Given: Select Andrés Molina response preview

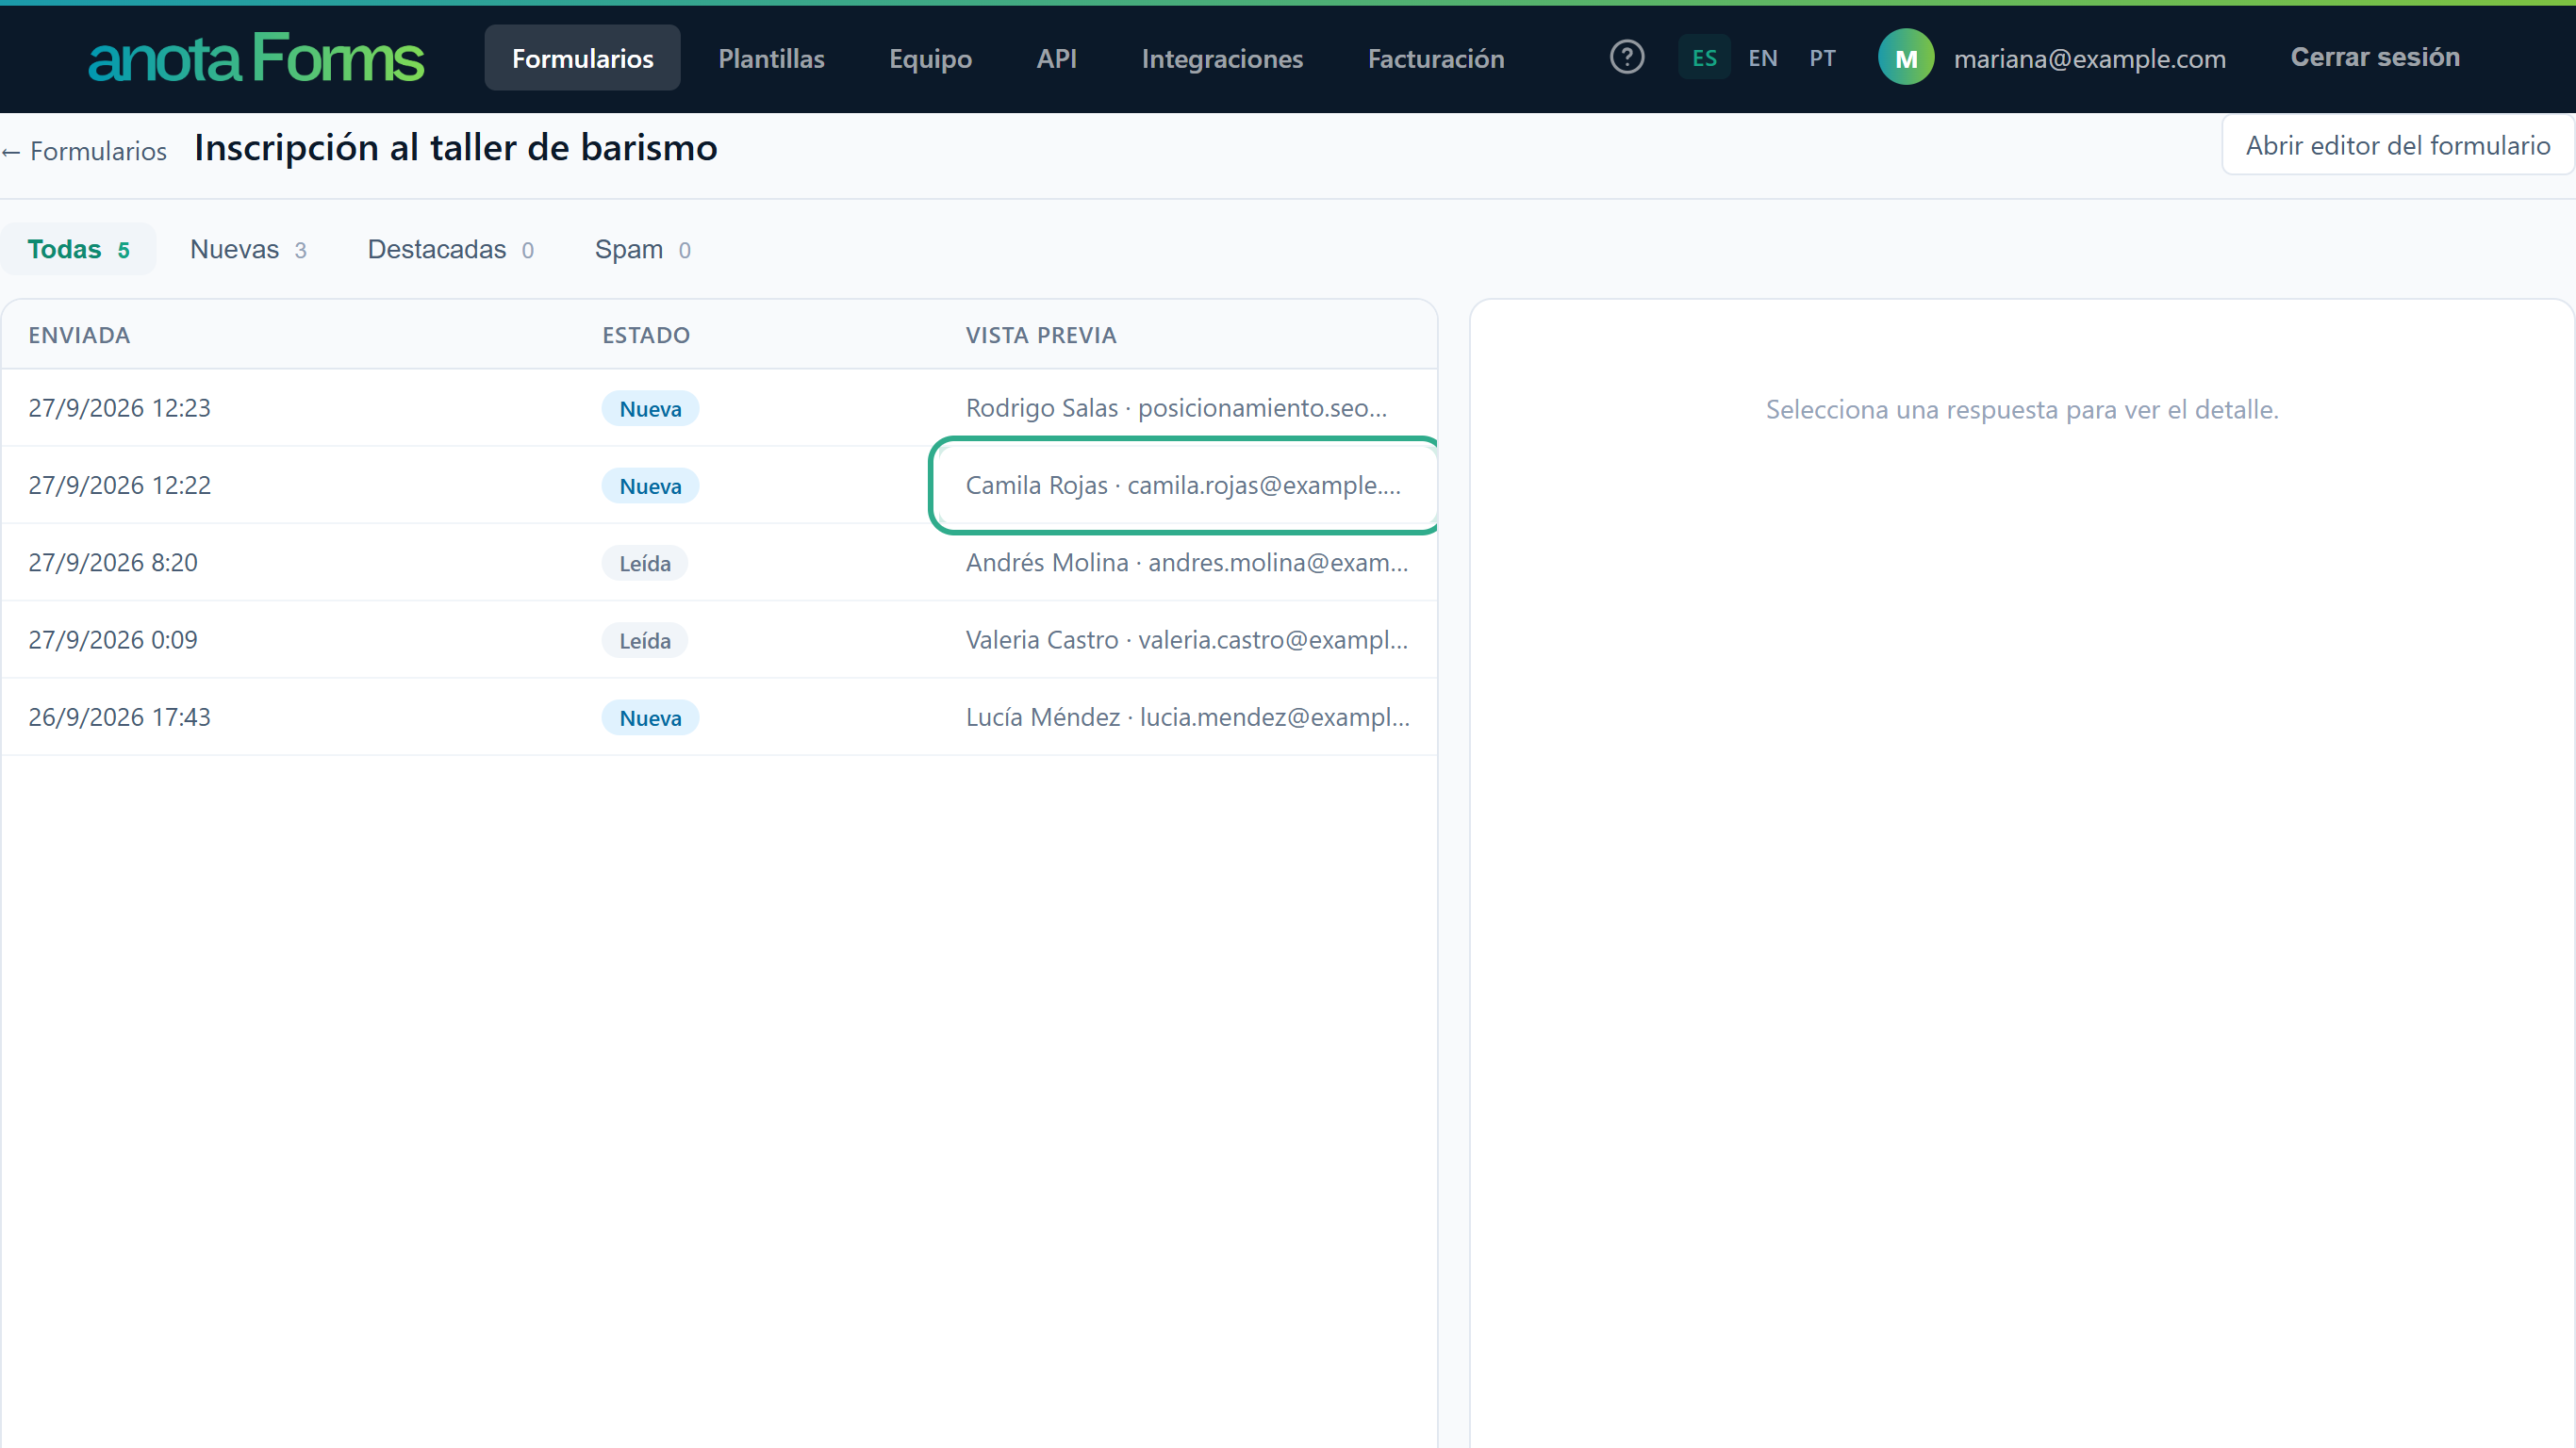Looking at the screenshot, I should (x=1187, y=562).
